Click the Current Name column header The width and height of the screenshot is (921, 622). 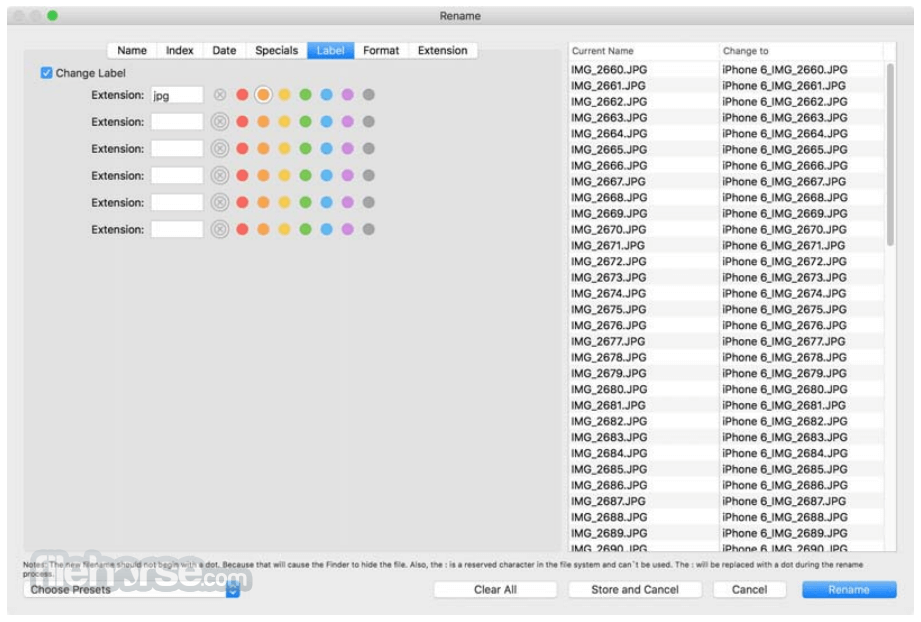coord(644,51)
